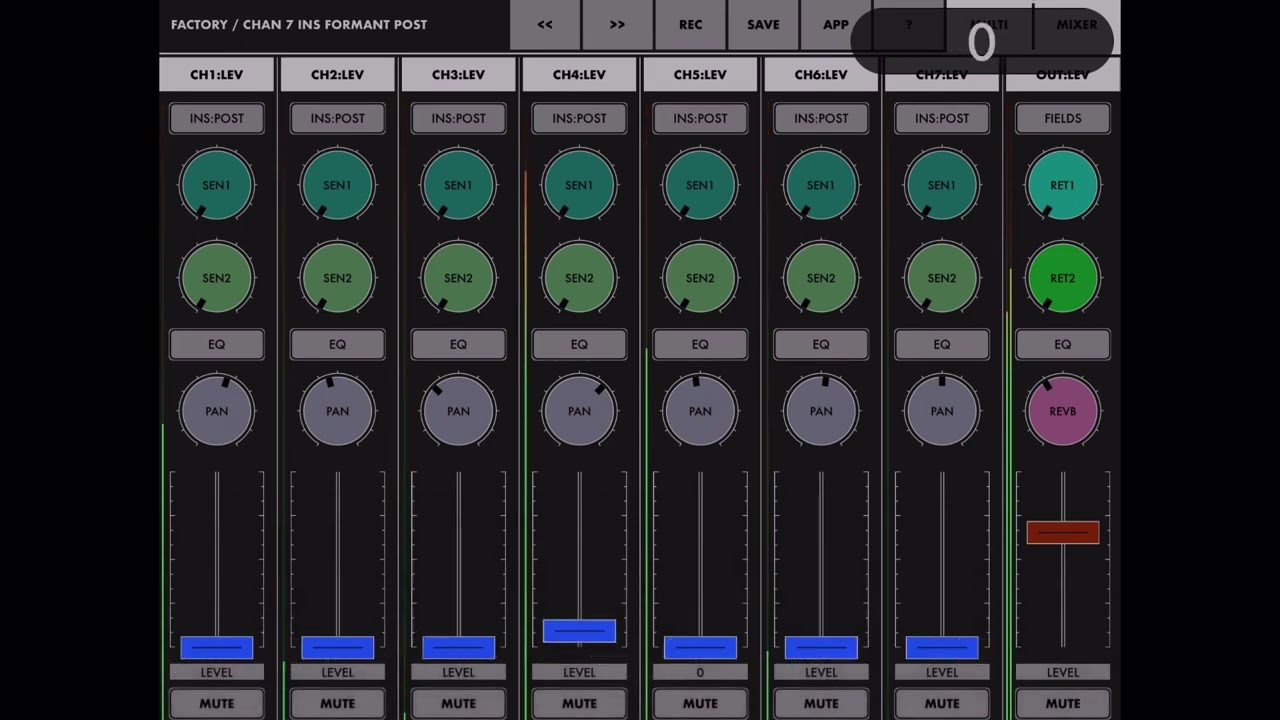
Task: Open CH2:LEV fader parameter selector
Action: coord(337,75)
